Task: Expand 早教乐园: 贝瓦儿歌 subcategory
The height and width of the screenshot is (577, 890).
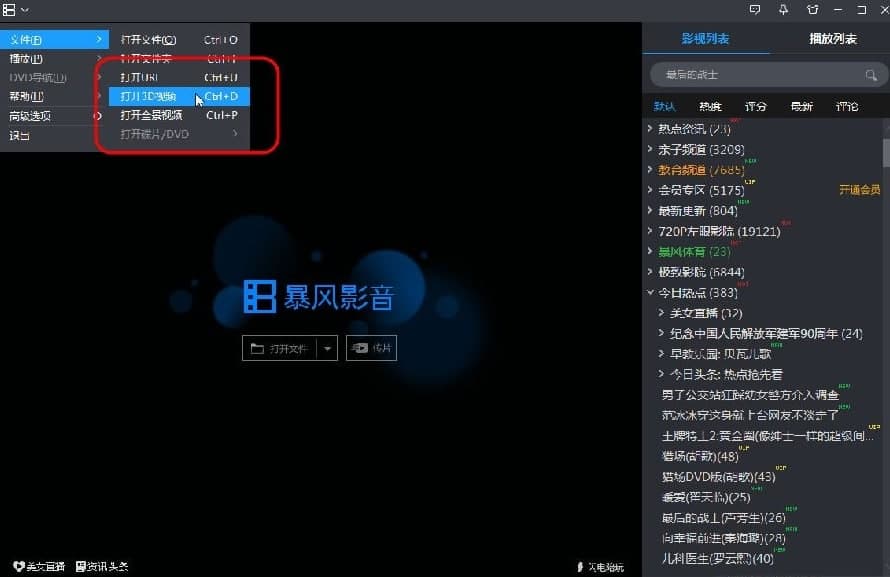Action: point(661,353)
